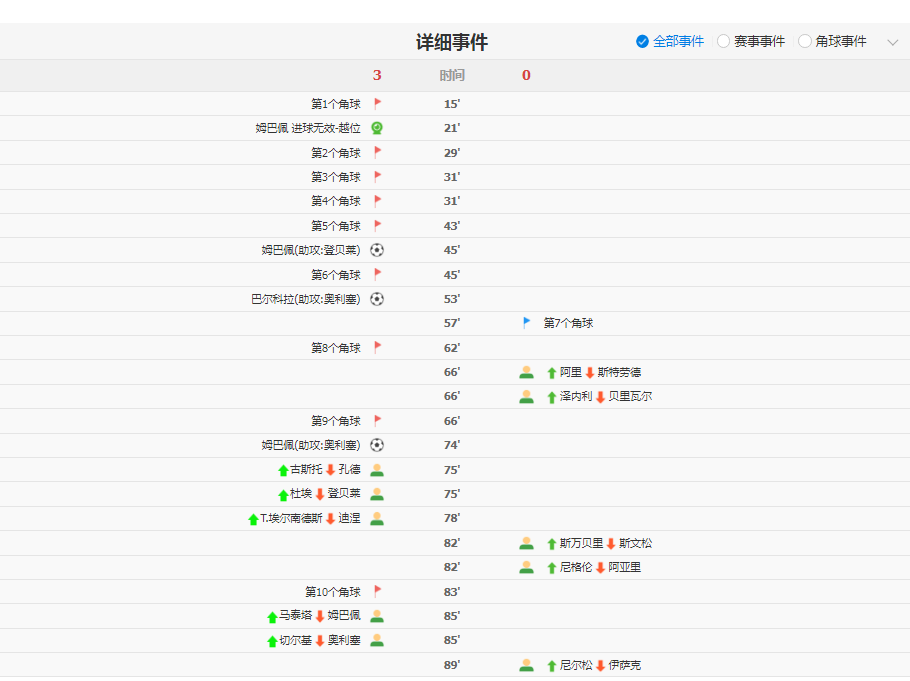Click the 详细事件 heading
Image resolution: width=910 pixels, height=681 pixels.
click(x=452, y=42)
